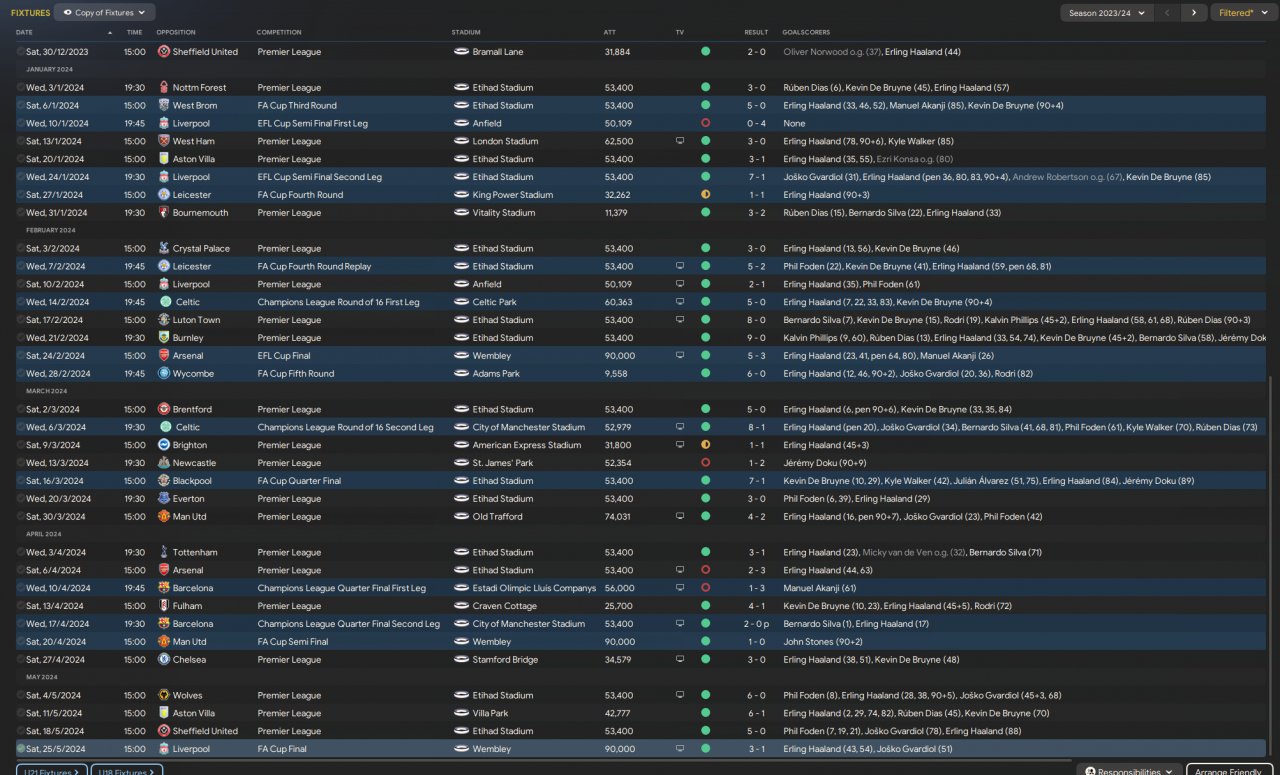Click the Luton Town club badge
Viewport: 1280px width, 775px height.
click(164, 320)
